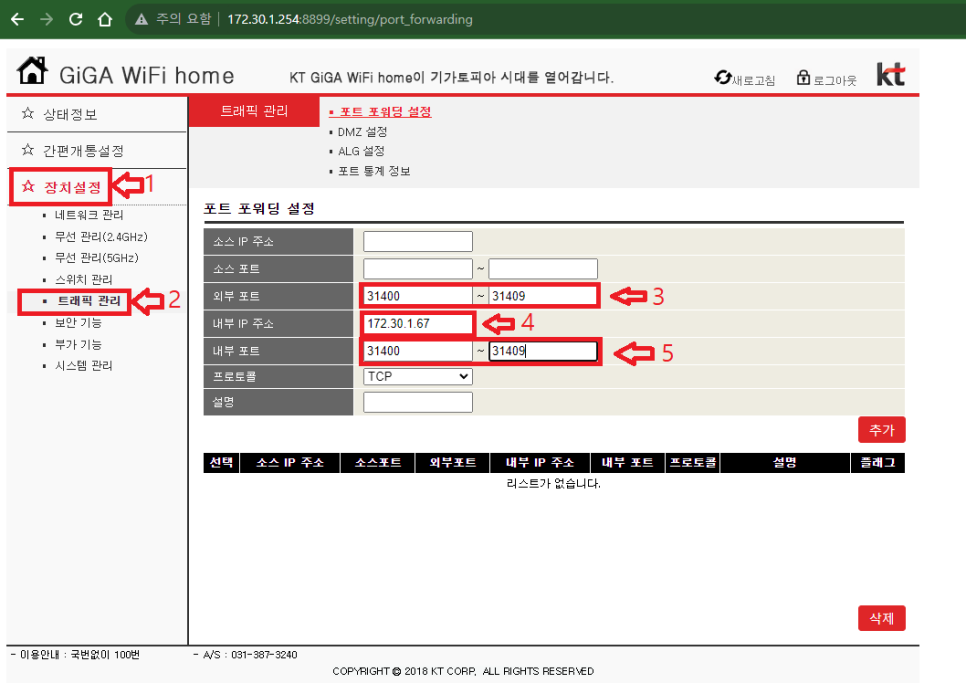This screenshot has width=966, height=683.
Task: Click the 리스트가 없습니다 empty list message
Action: 553,484
